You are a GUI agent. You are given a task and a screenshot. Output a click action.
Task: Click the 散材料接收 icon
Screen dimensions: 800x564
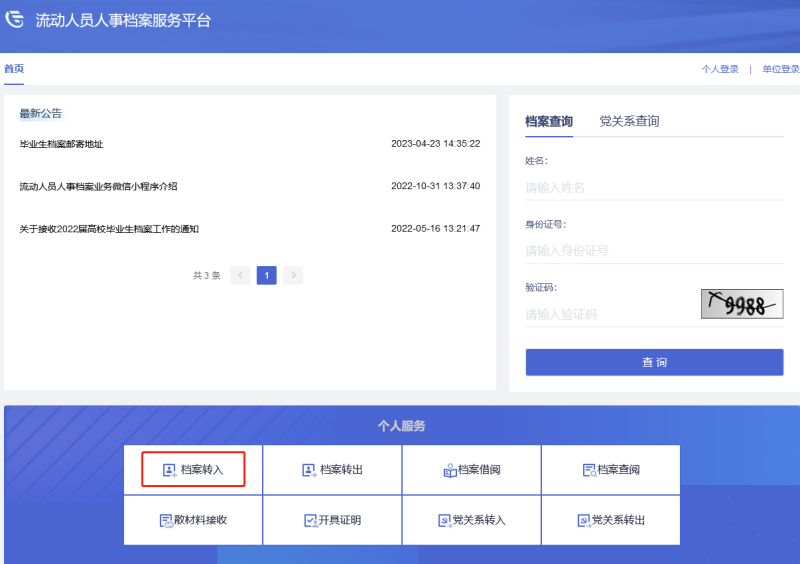tap(166, 521)
